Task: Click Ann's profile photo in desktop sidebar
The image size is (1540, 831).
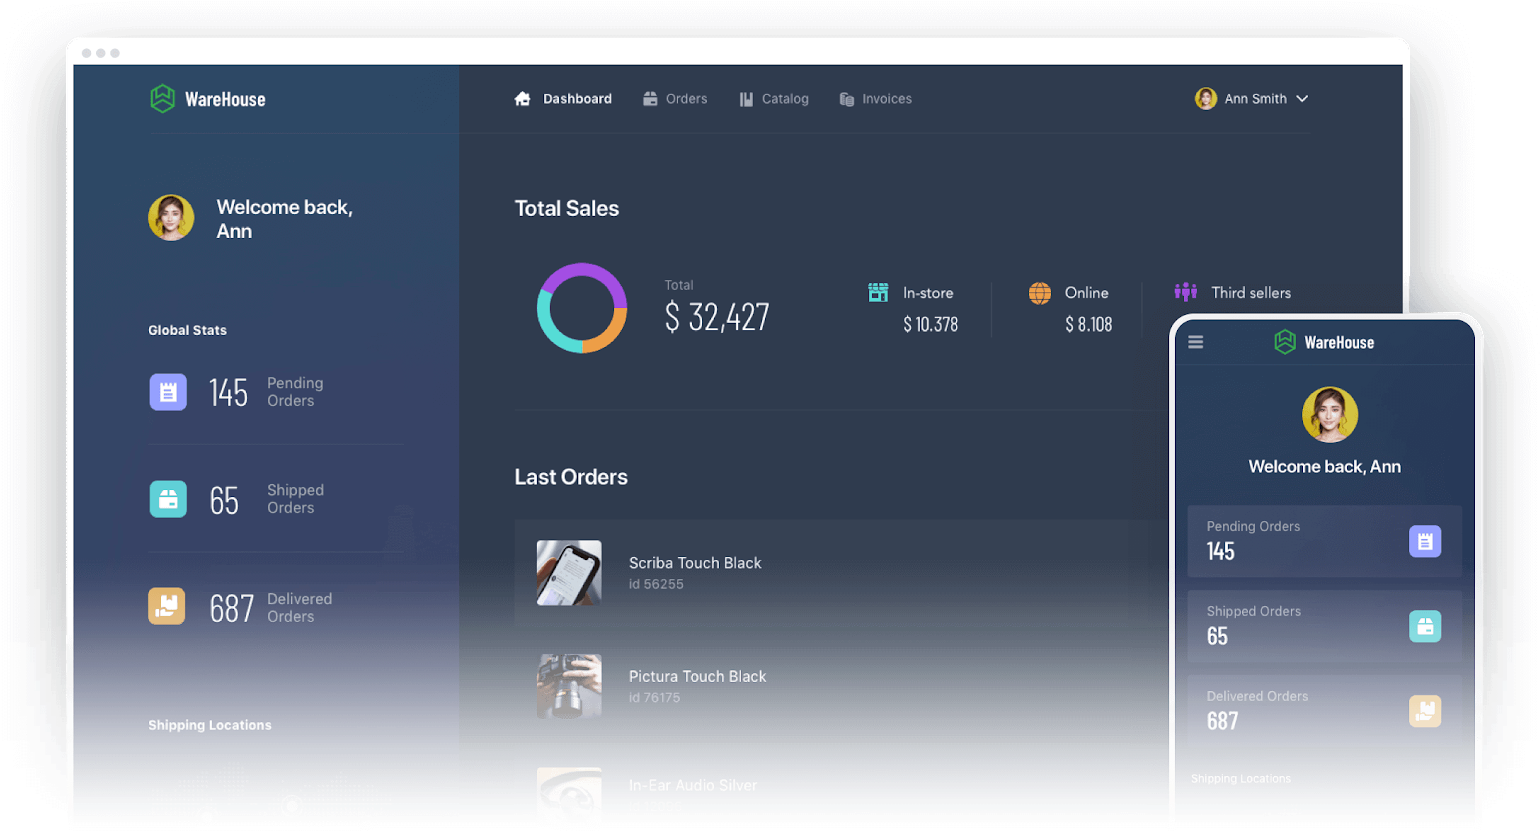Action: 171,218
